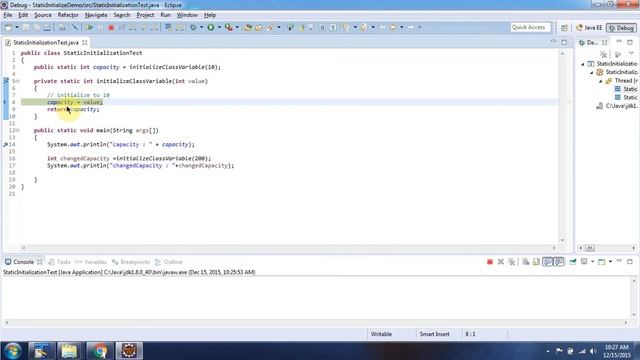Click the Debug perspective button
Image resolution: width=640 pixels, height=360 pixels.
pyautogui.click(x=621, y=28)
